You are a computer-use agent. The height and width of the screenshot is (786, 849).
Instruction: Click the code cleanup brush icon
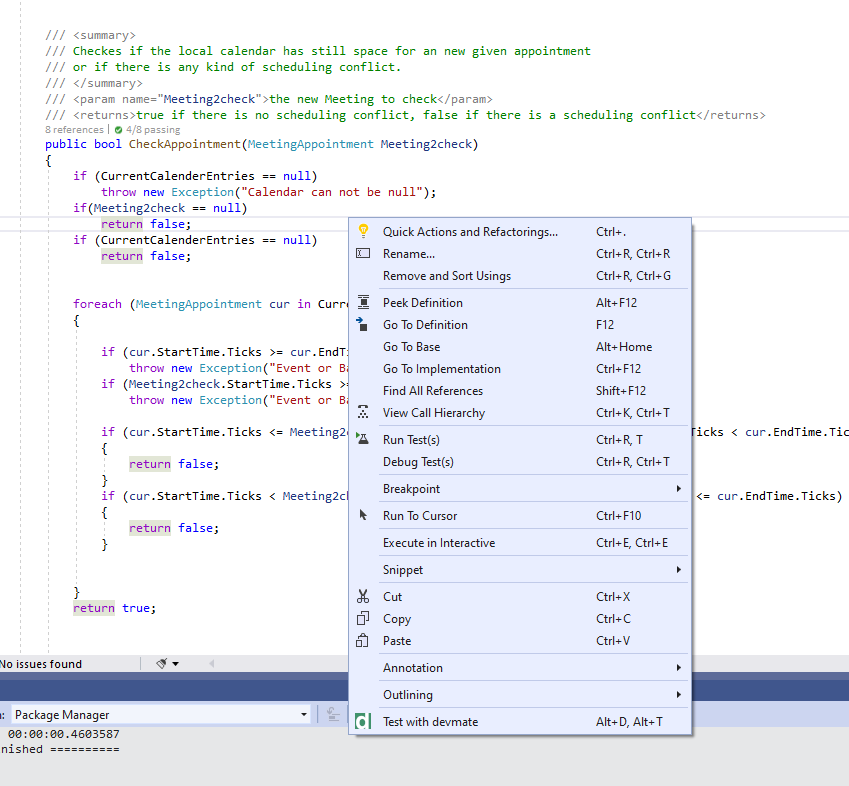pos(161,664)
